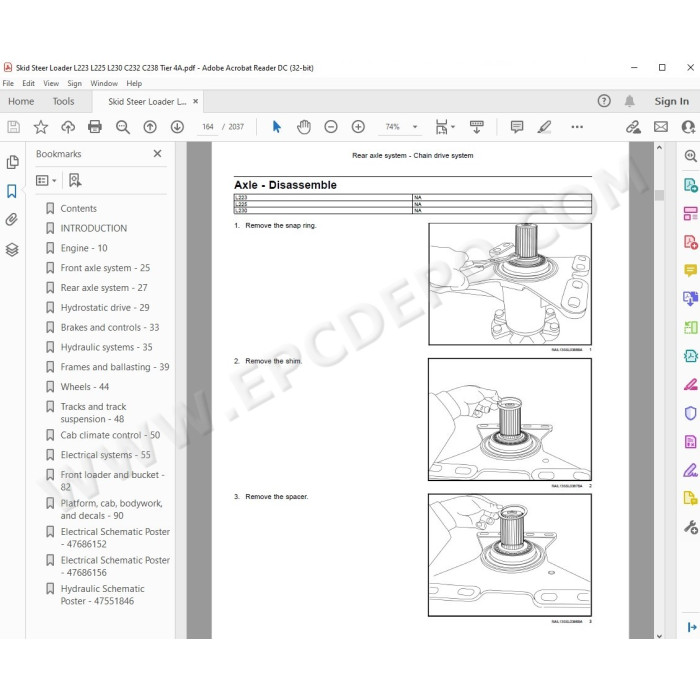
Task: Expand the right tools pane arrow
Action: coord(692,627)
